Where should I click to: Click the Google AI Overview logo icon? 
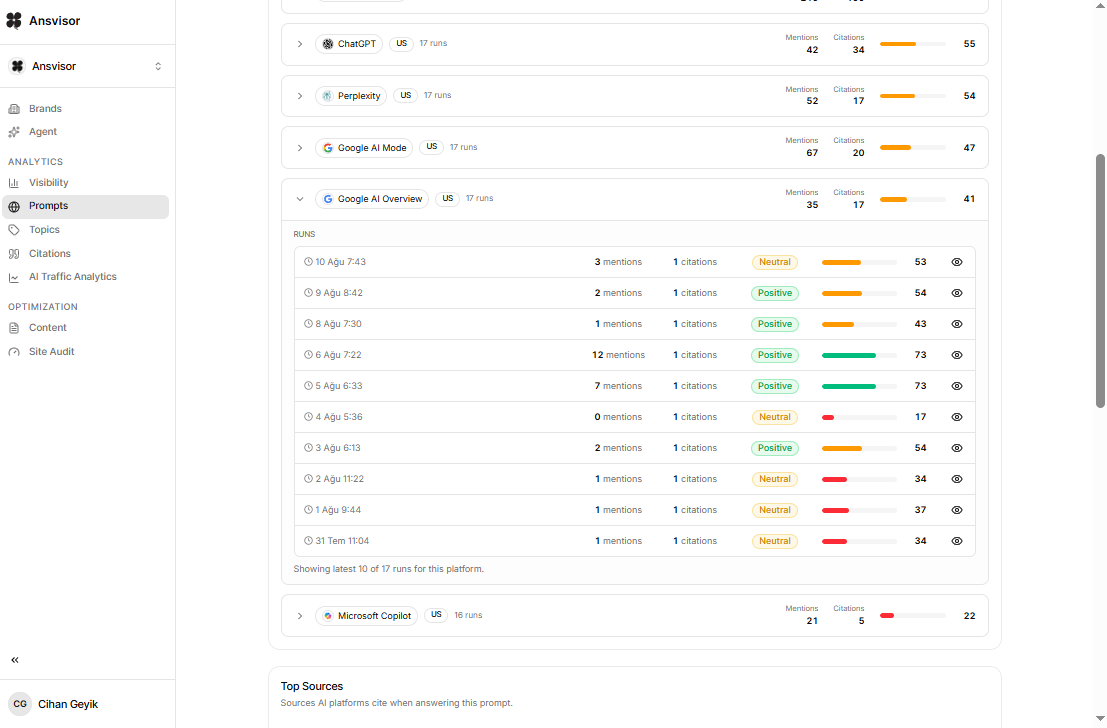point(328,199)
